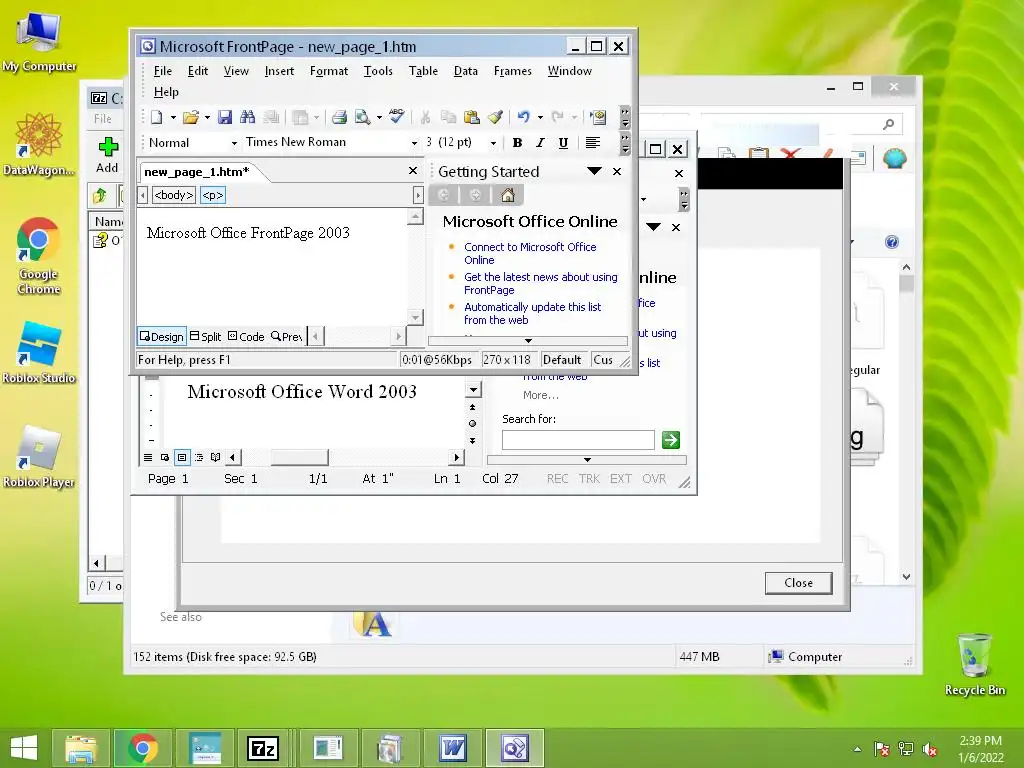Click Word's horizontal scrollbar thumb

(x=299, y=457)
